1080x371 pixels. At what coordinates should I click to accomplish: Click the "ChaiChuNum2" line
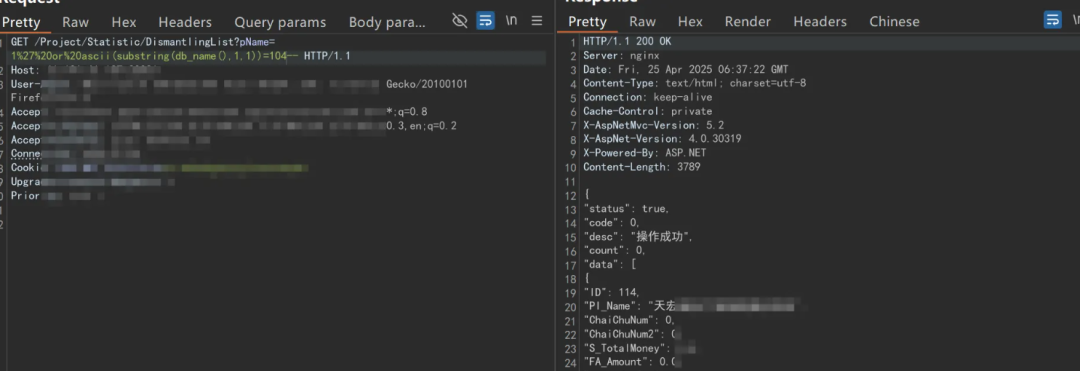tap(632, 334)
